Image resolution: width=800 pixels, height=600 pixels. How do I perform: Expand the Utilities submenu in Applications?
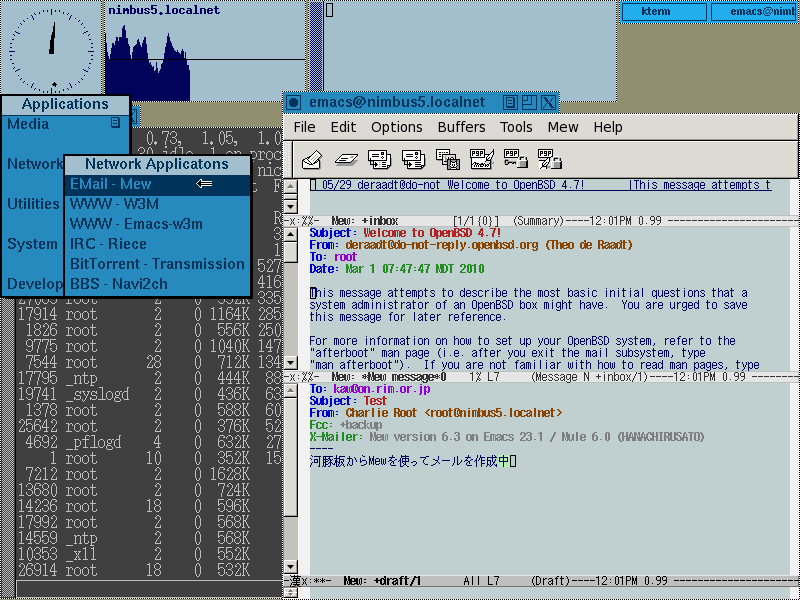point(33,204)
